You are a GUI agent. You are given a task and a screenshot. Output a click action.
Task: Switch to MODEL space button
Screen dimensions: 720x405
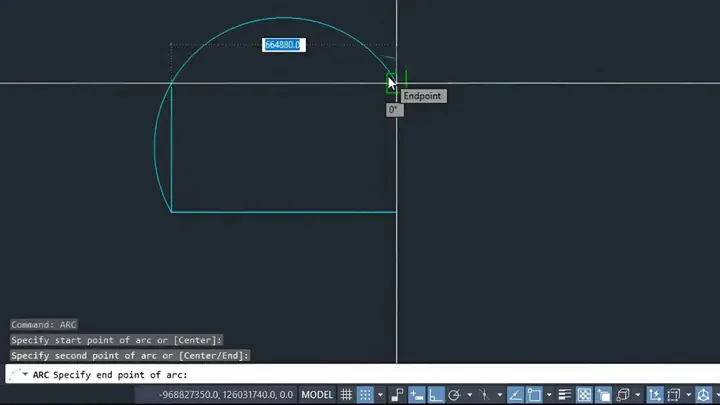coord(317,394)
